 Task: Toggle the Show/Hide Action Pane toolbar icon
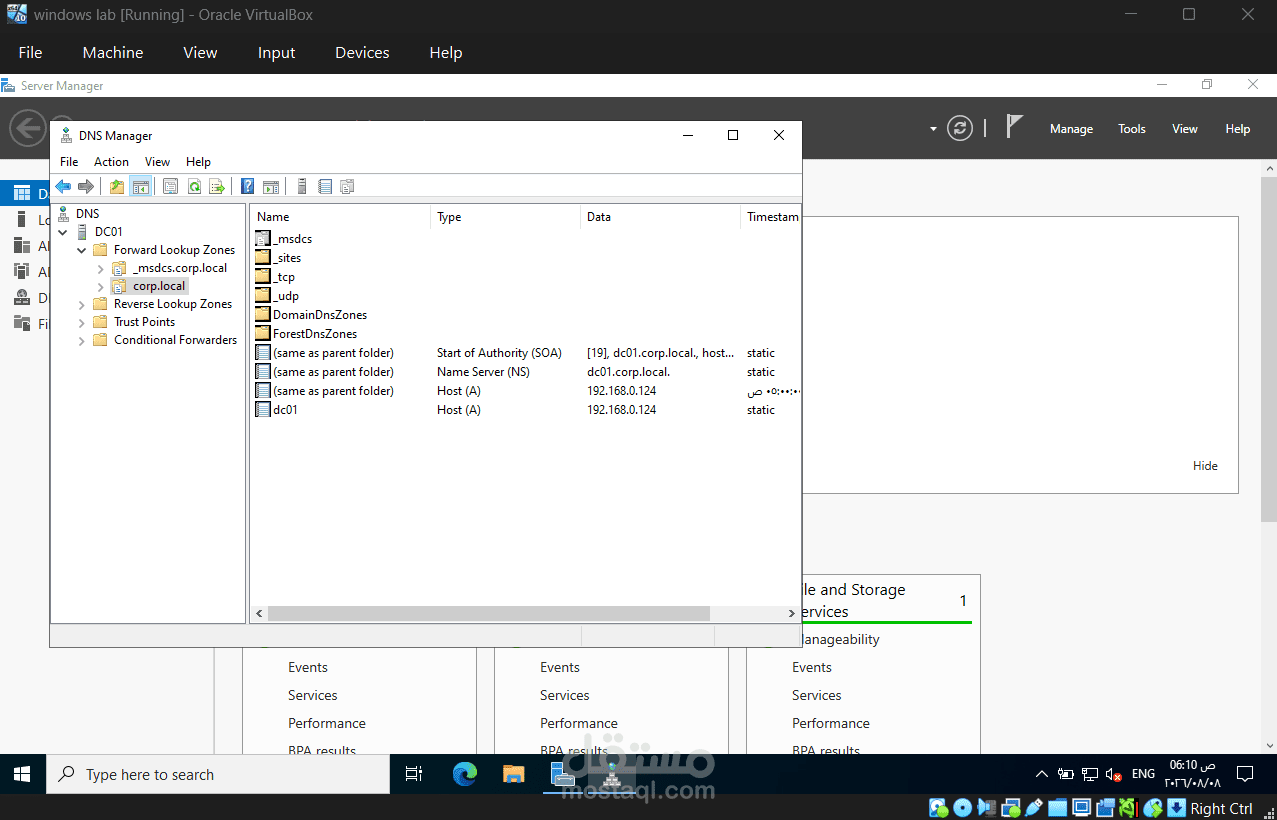[270, 186]
